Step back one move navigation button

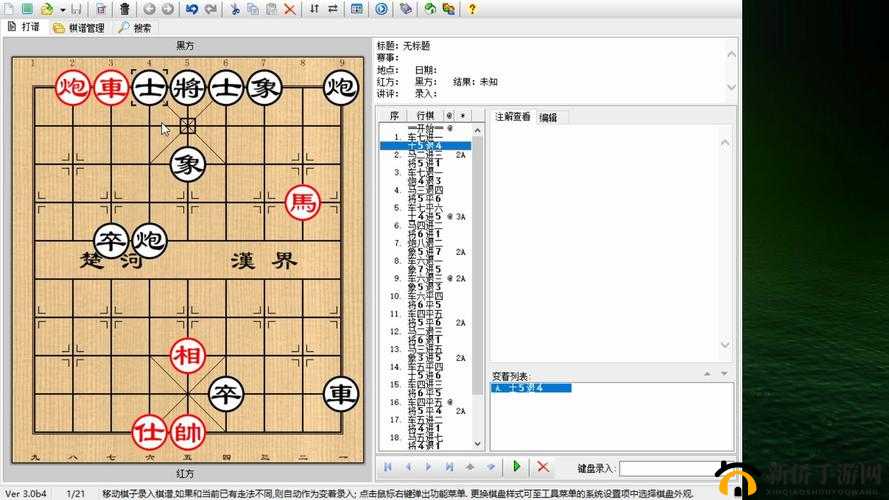pyautogui.click(x=408, y=467)
